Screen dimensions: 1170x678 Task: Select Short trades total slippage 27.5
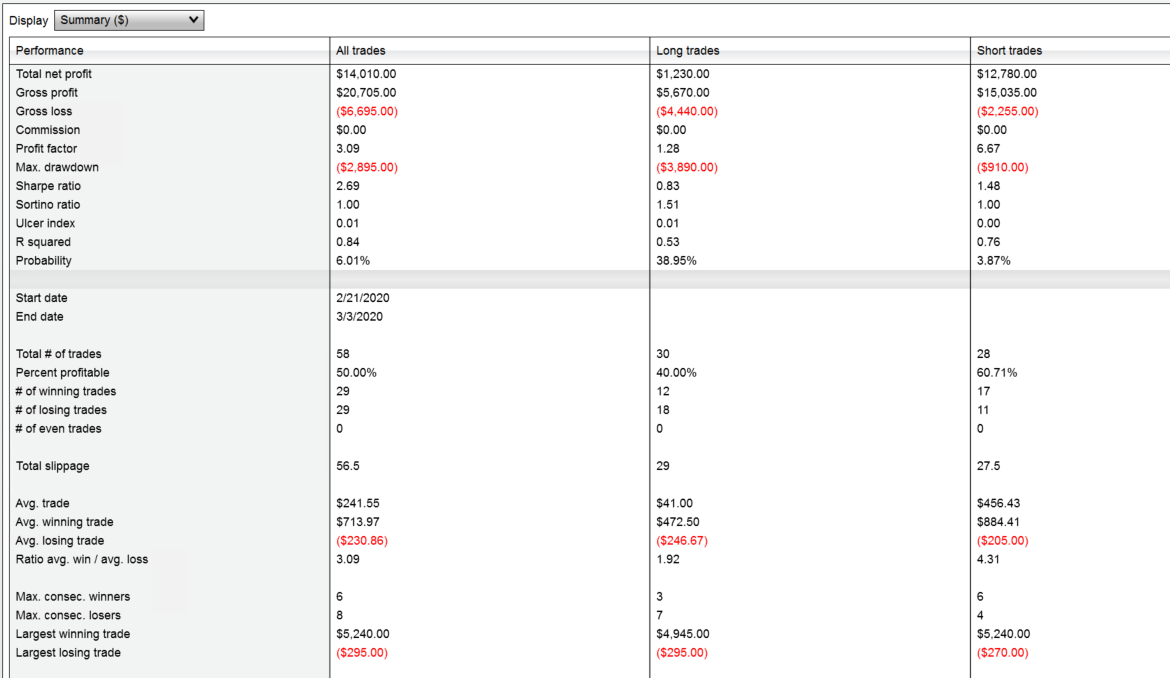988,465
